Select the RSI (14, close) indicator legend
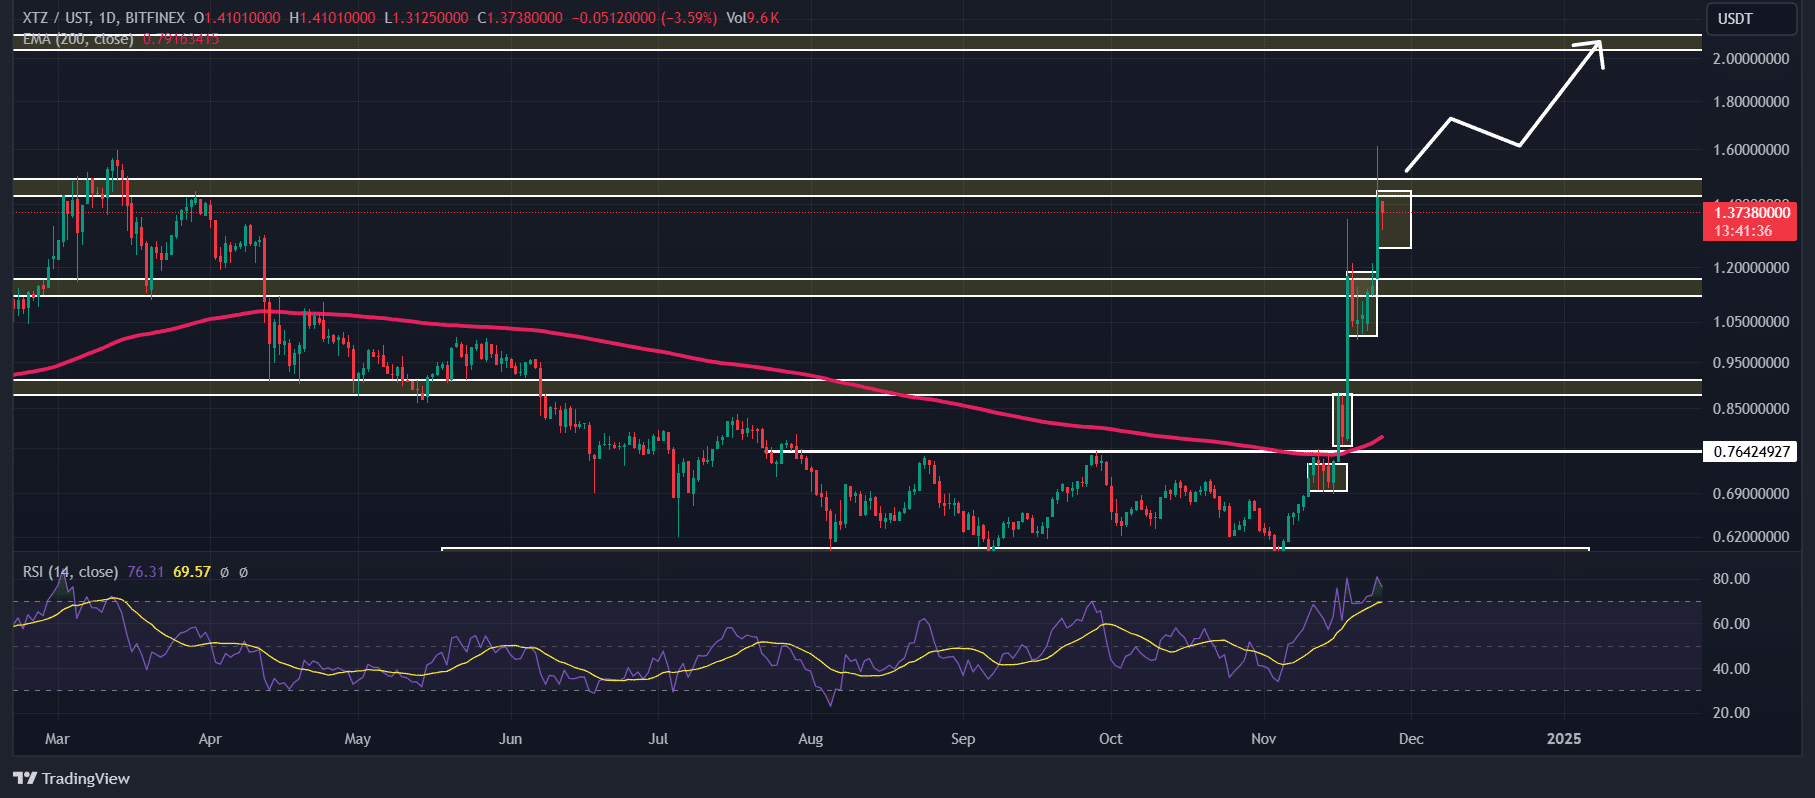The image size is (1815, 798). tap(70, 572)
